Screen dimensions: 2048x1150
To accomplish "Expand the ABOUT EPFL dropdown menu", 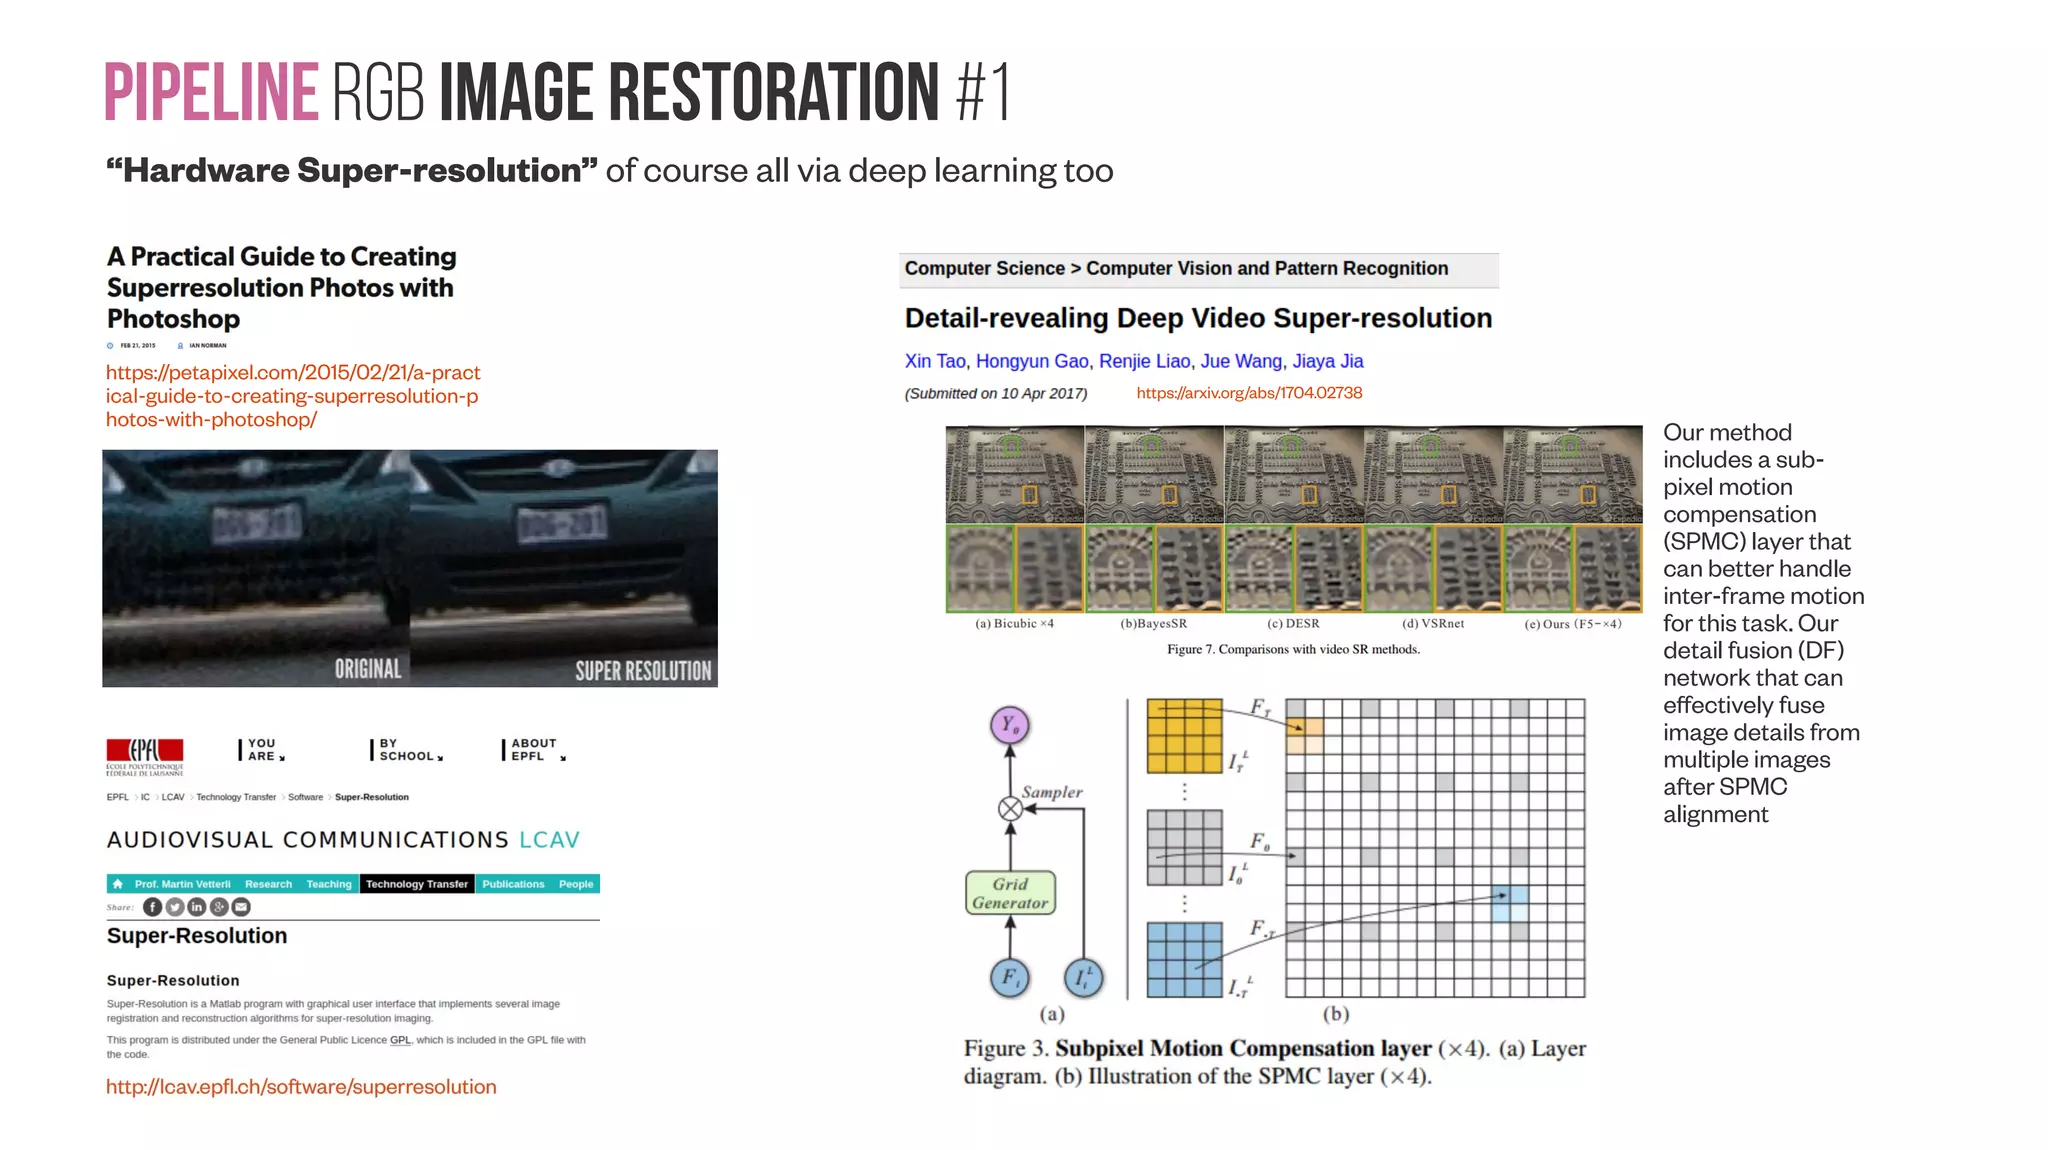I will point(535,750).
